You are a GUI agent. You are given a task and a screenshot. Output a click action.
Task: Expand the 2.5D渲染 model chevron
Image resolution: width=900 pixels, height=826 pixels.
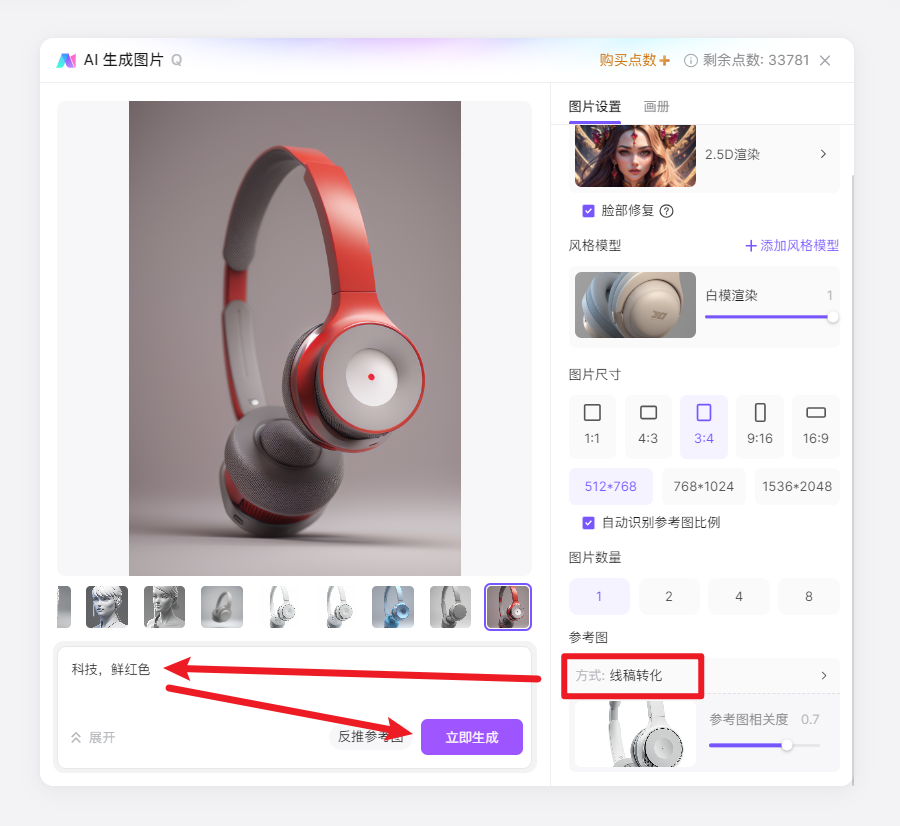[x=823, y=154]
